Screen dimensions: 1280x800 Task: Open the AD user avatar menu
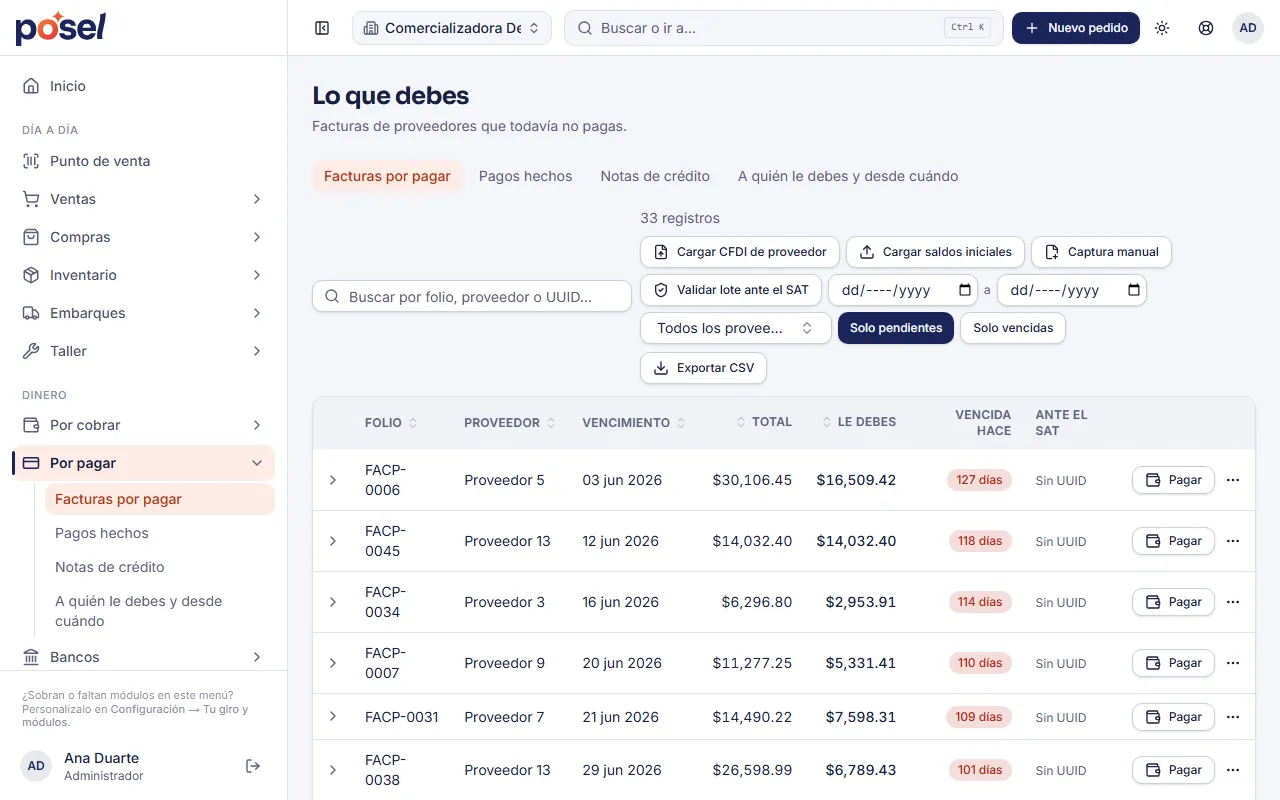(1248, 28)
